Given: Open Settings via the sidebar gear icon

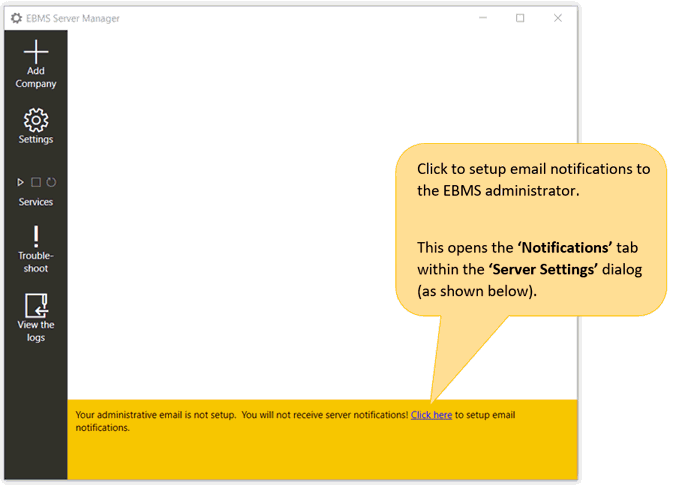Looking at the screenshot, I should (x=36, y=120).
